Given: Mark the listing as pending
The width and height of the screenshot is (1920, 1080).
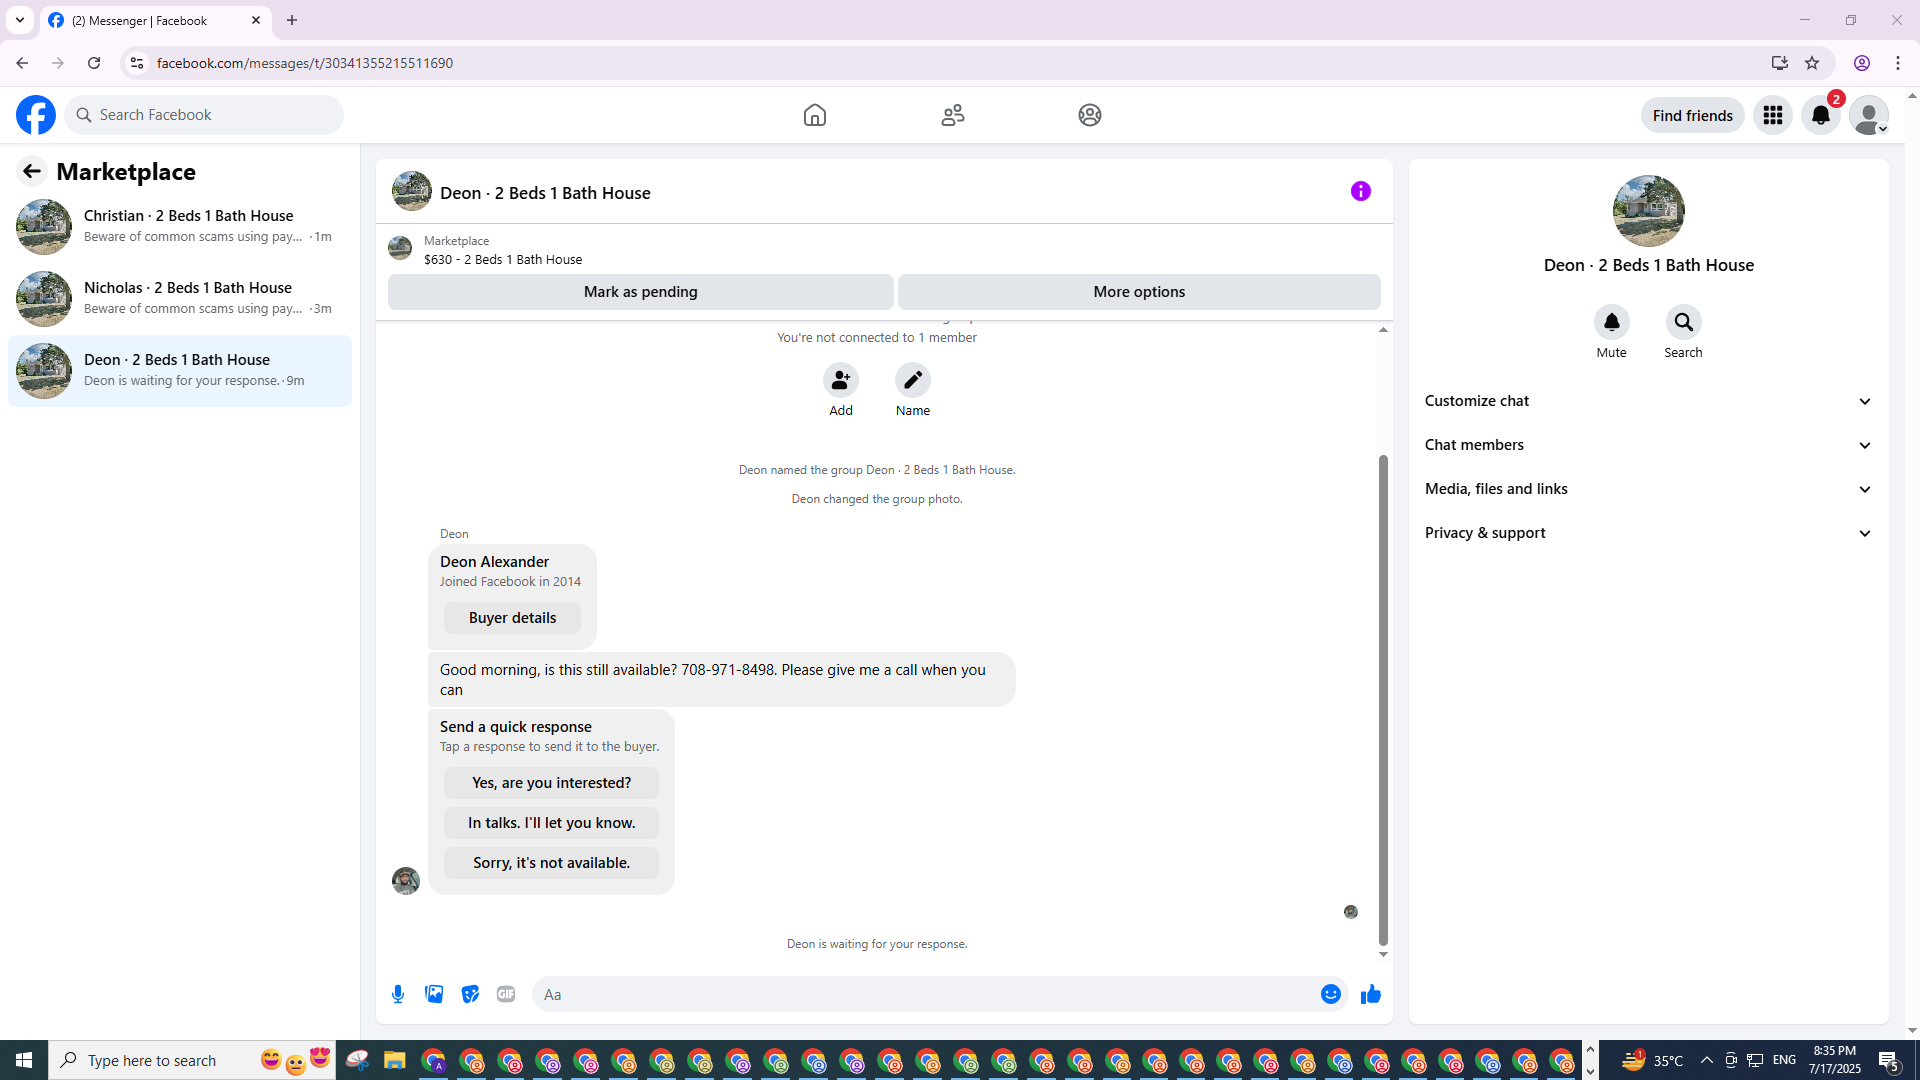Looking at the screenshot, I should pos(640,292).
